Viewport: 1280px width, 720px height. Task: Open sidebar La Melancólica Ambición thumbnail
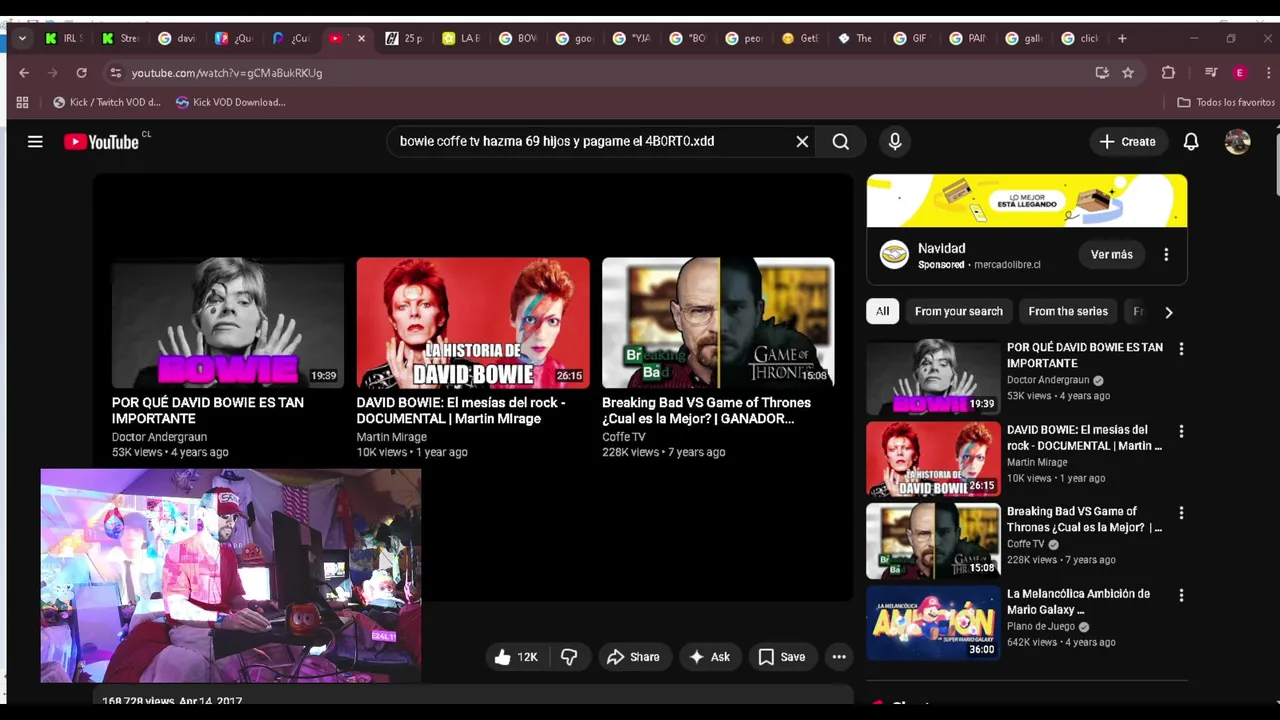[933, 623]
